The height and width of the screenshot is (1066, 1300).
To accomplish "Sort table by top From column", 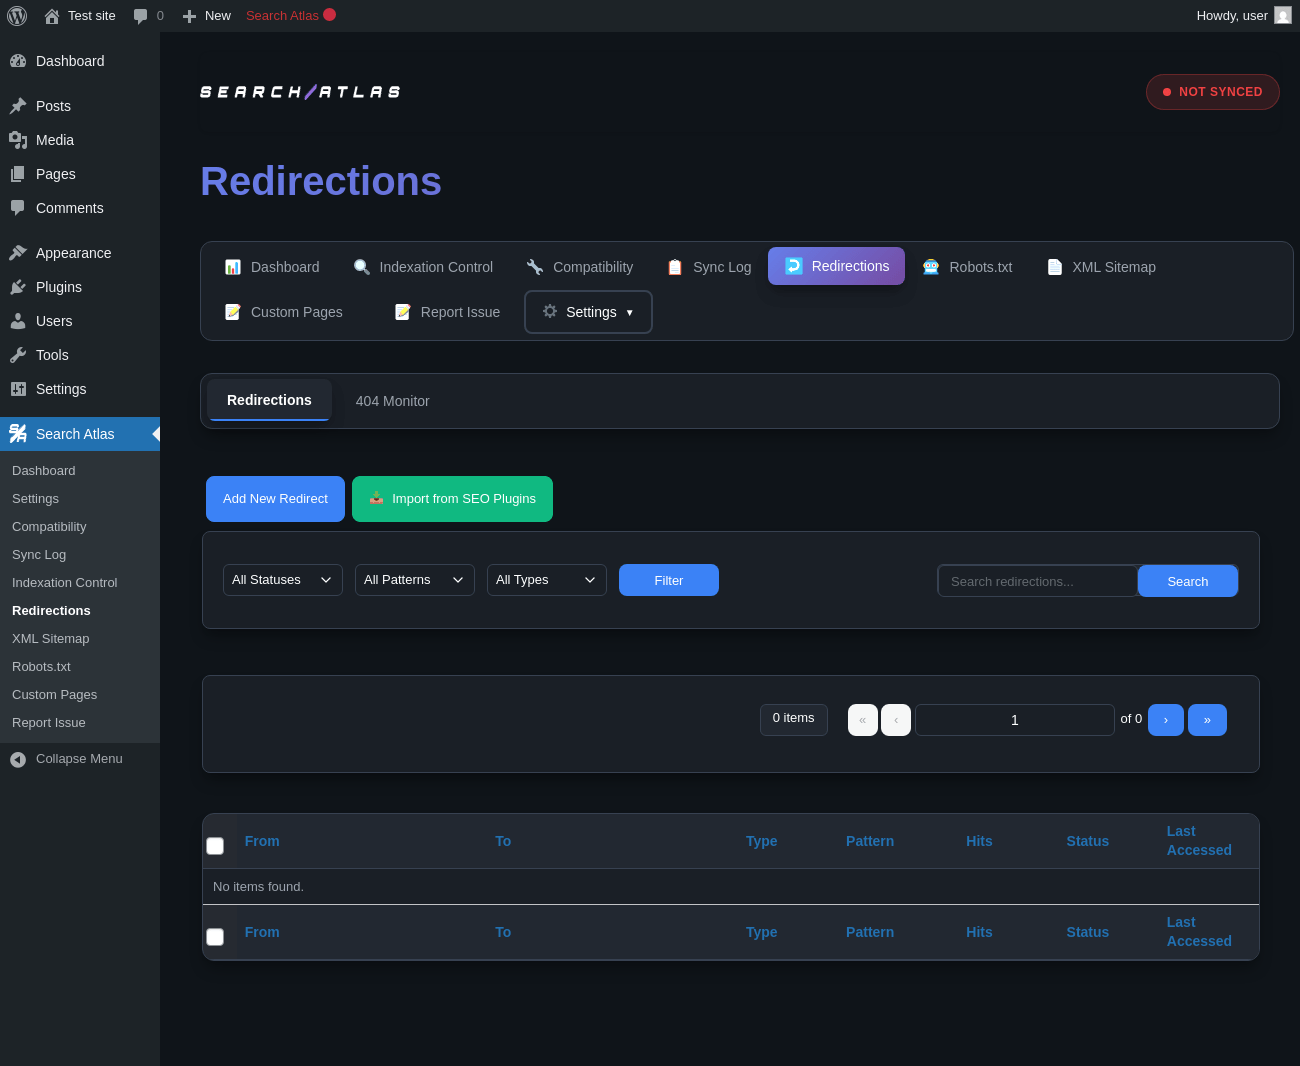I will click(x=262, y=841).
